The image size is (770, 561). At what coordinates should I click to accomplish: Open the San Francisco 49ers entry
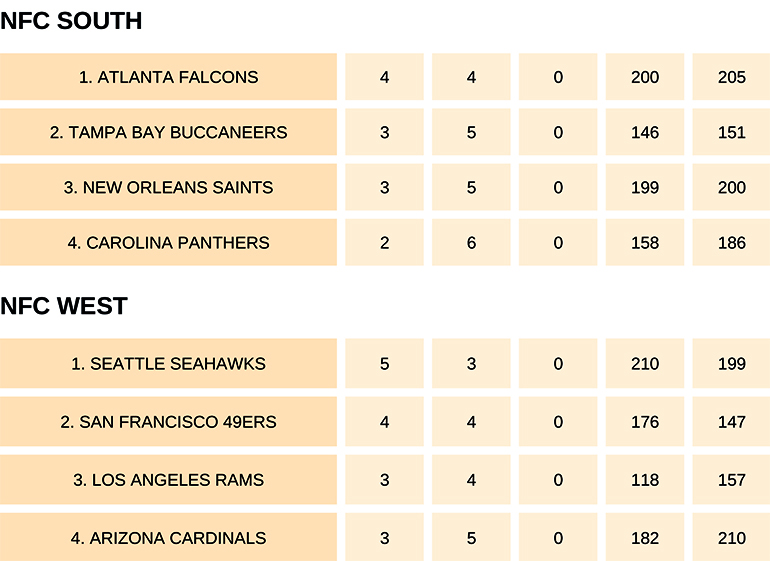[169, 422]
